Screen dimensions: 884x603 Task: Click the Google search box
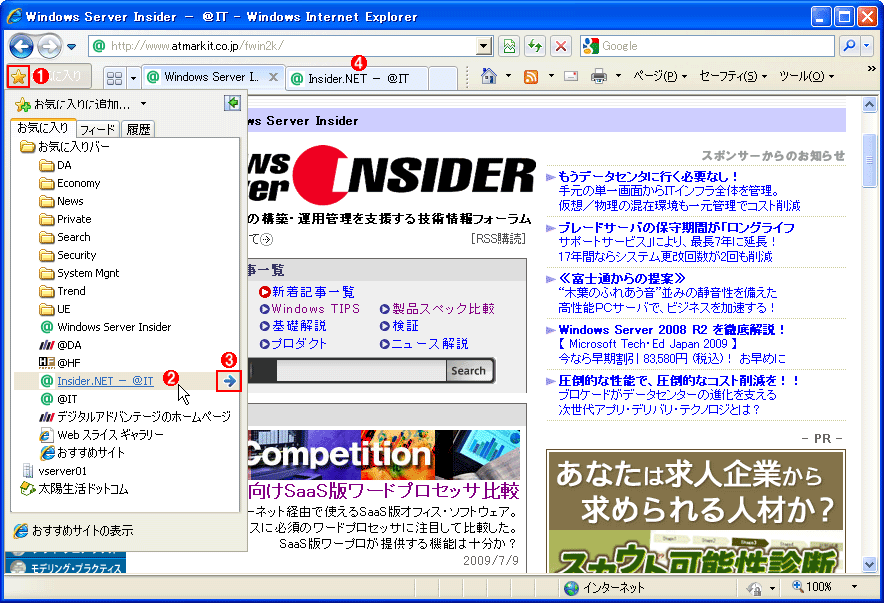click(x=708, y=46)
